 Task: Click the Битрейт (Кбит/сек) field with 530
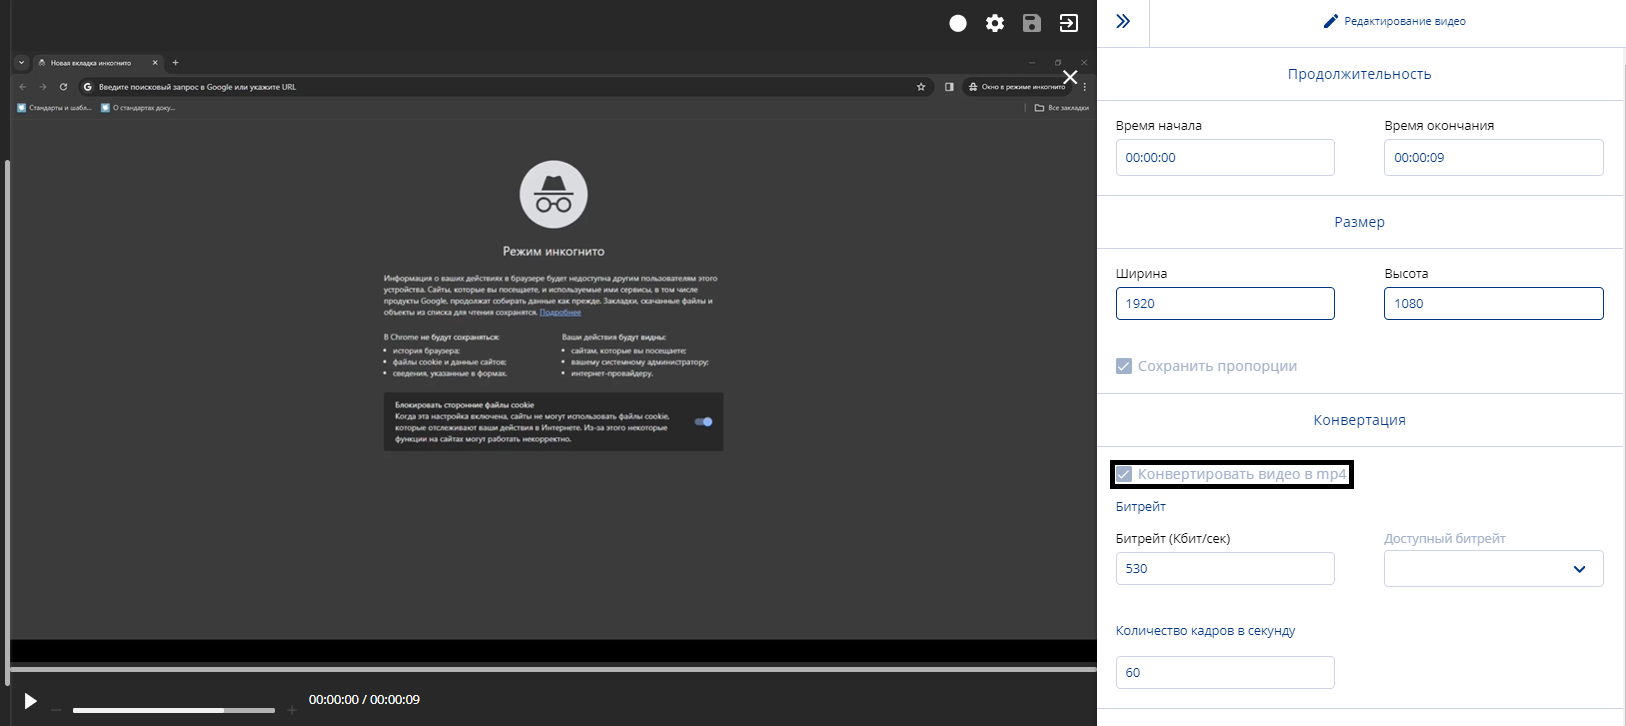(1225, 568)
